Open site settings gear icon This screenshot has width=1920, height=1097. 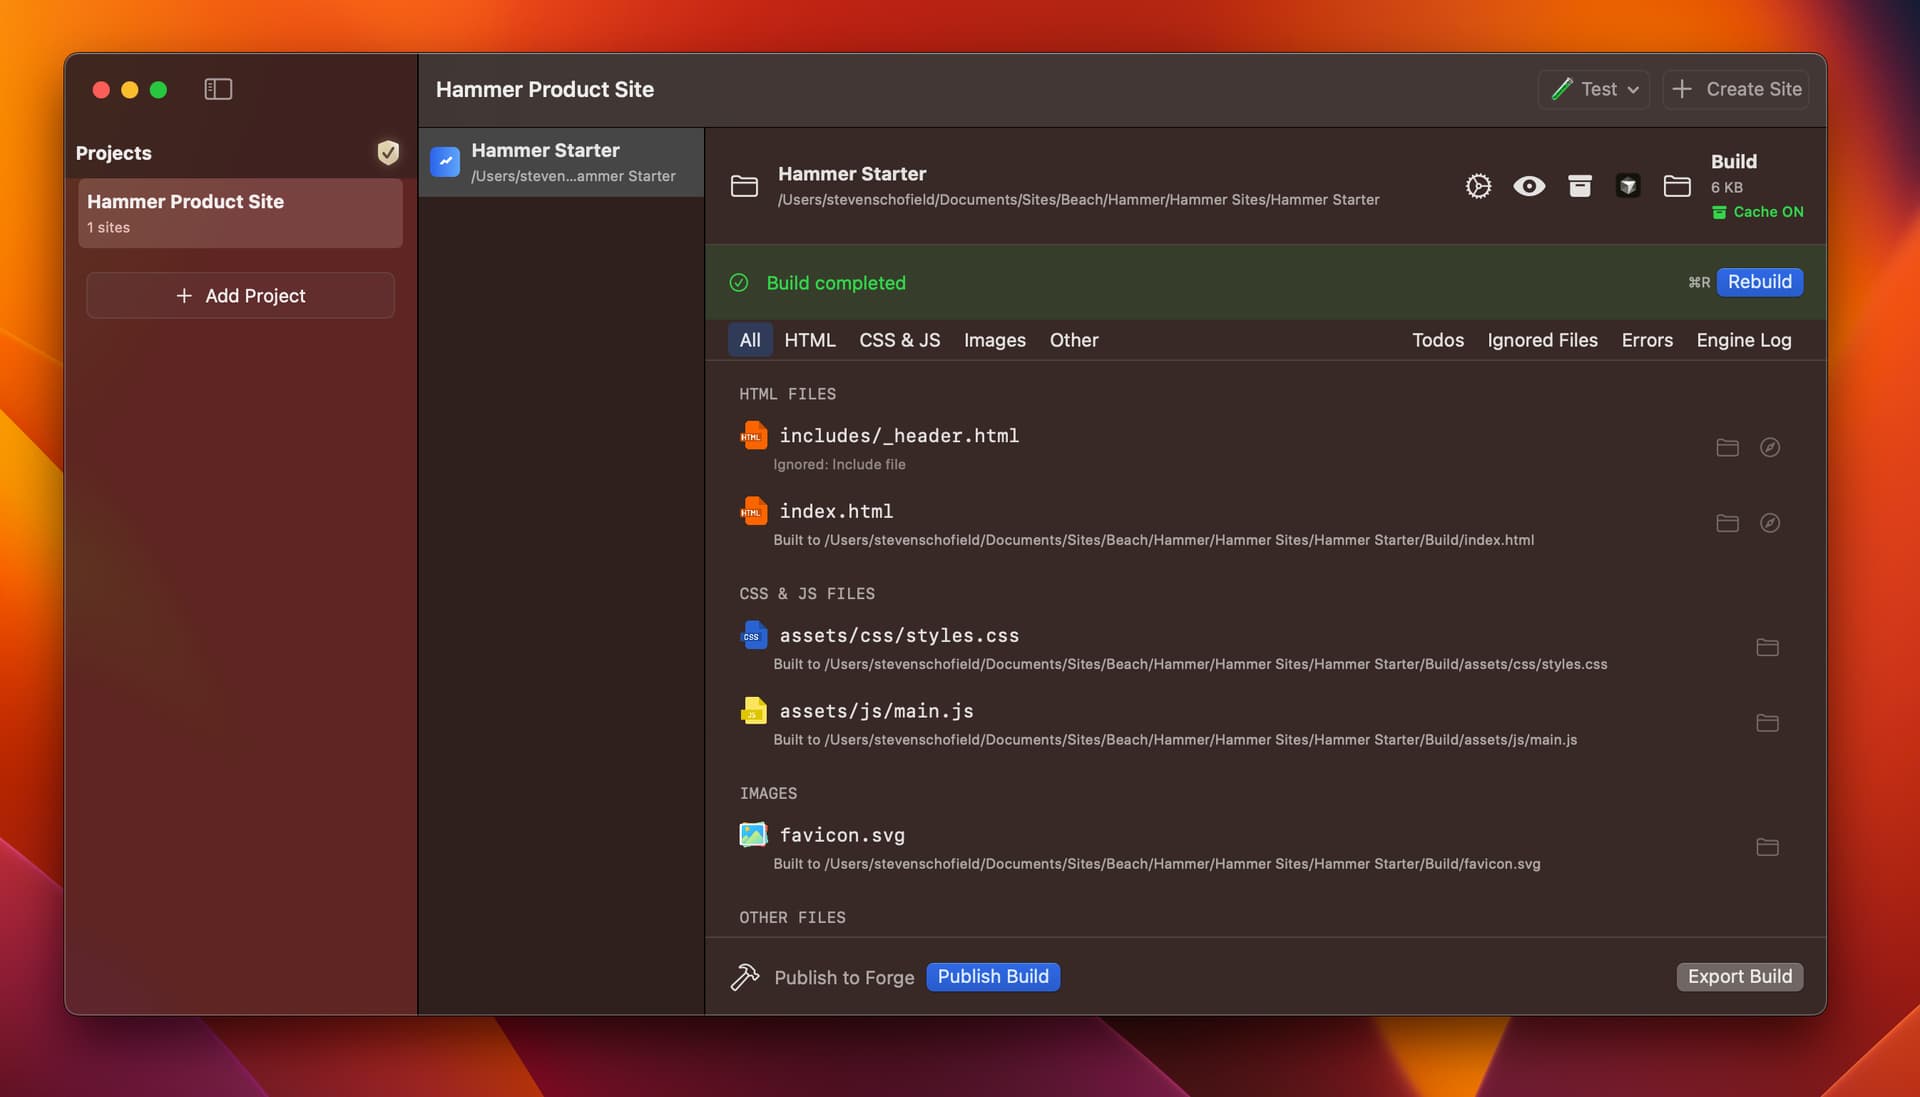(x=1478, y=186)
